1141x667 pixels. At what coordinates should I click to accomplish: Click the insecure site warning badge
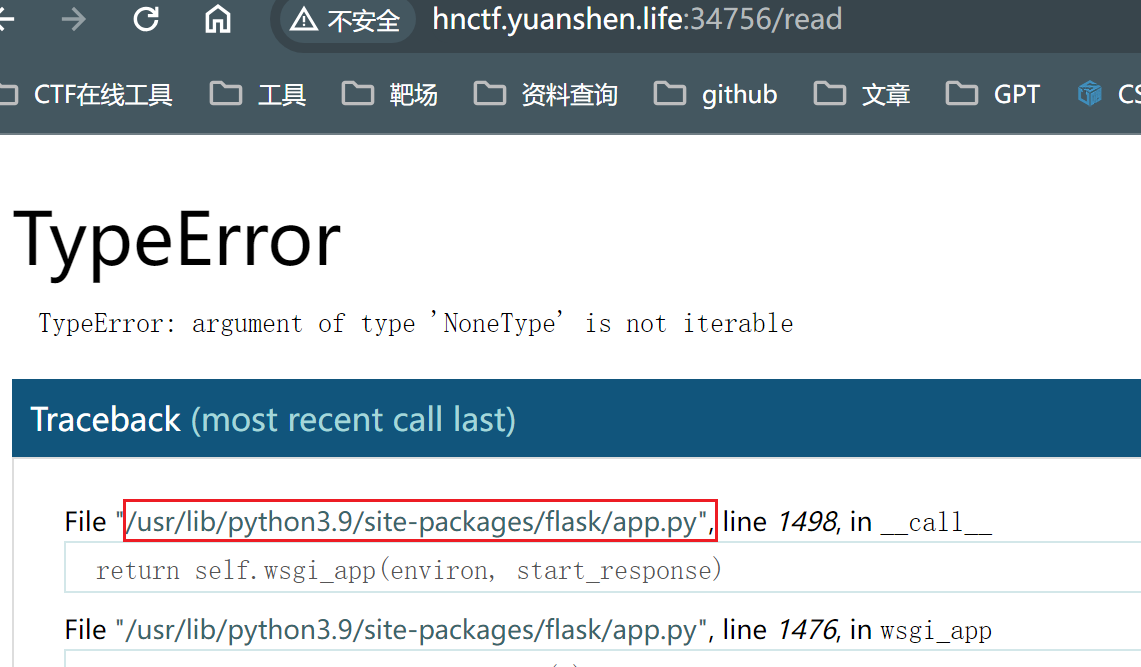coord(346,20)
